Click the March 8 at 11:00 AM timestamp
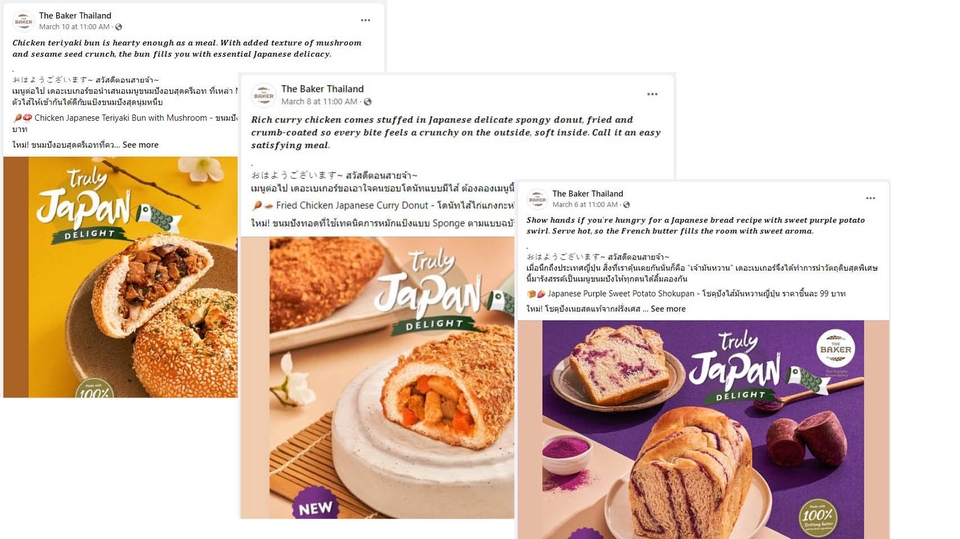Viewport: 960px width, 539px height. (x=319, y=102)
